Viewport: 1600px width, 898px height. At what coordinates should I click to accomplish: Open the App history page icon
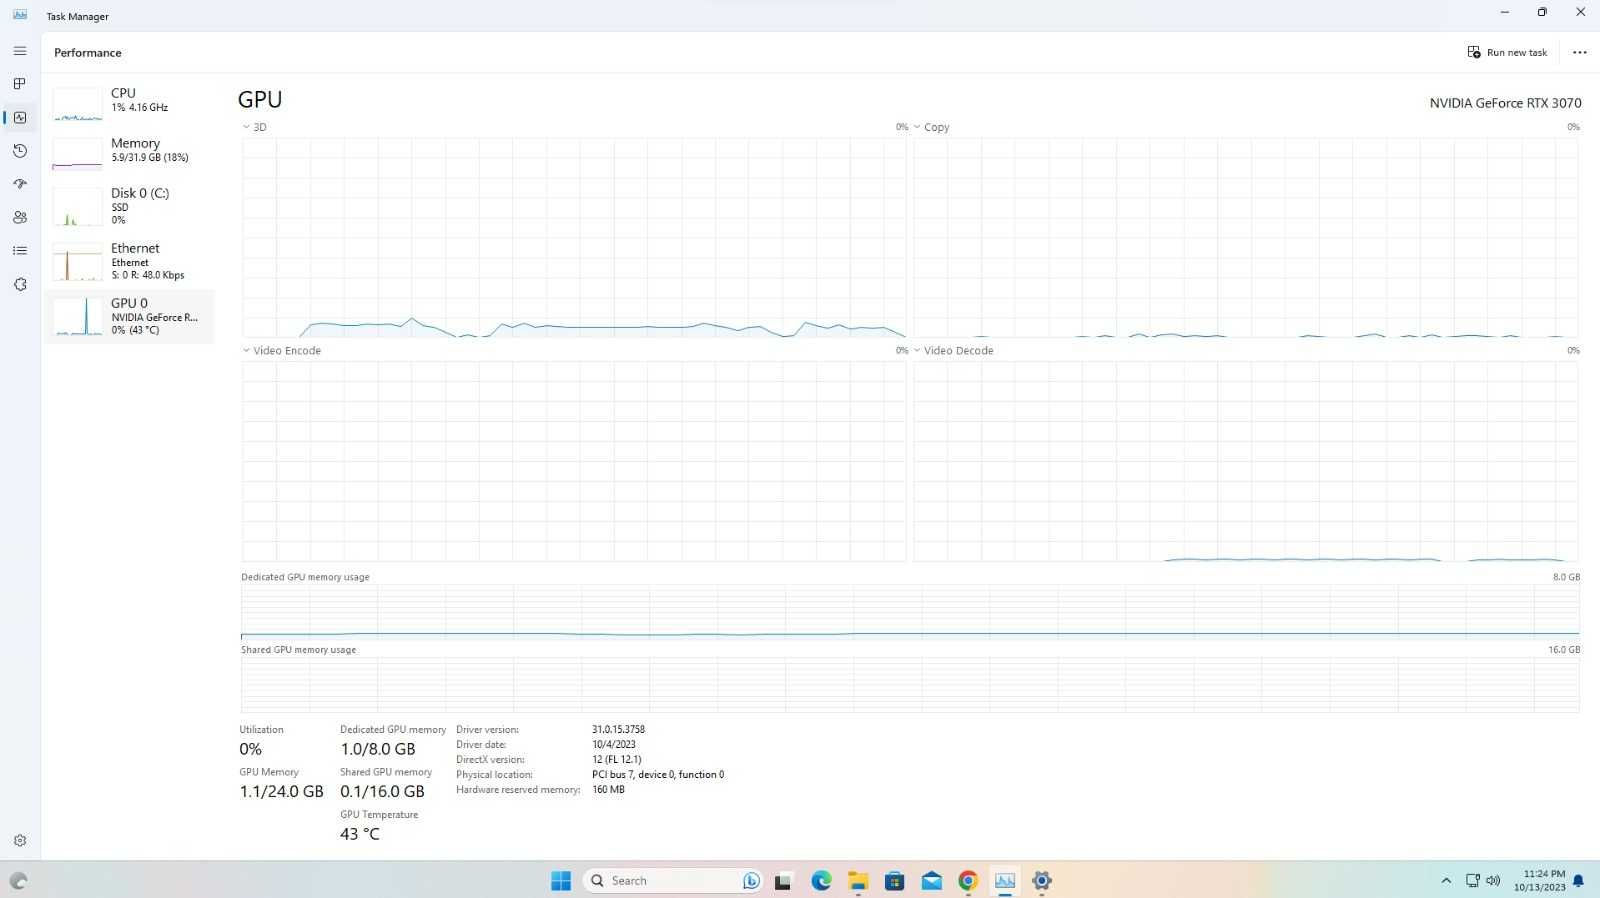point(20,151)
